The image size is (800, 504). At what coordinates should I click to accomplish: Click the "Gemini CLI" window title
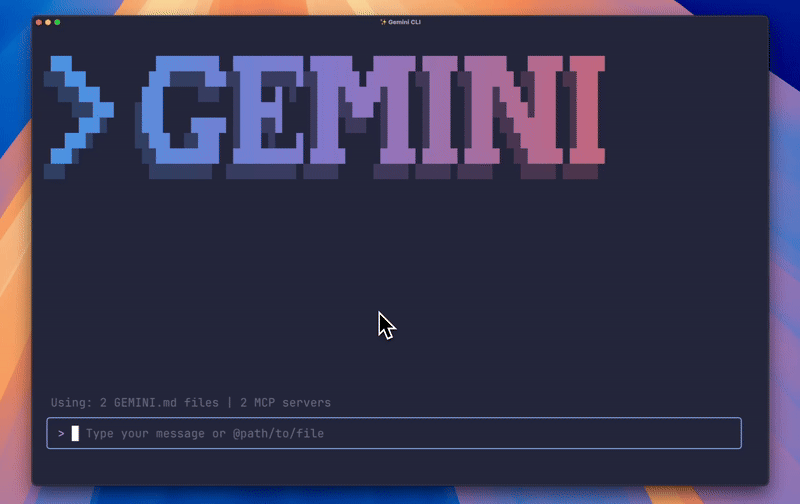click(404, 22)
